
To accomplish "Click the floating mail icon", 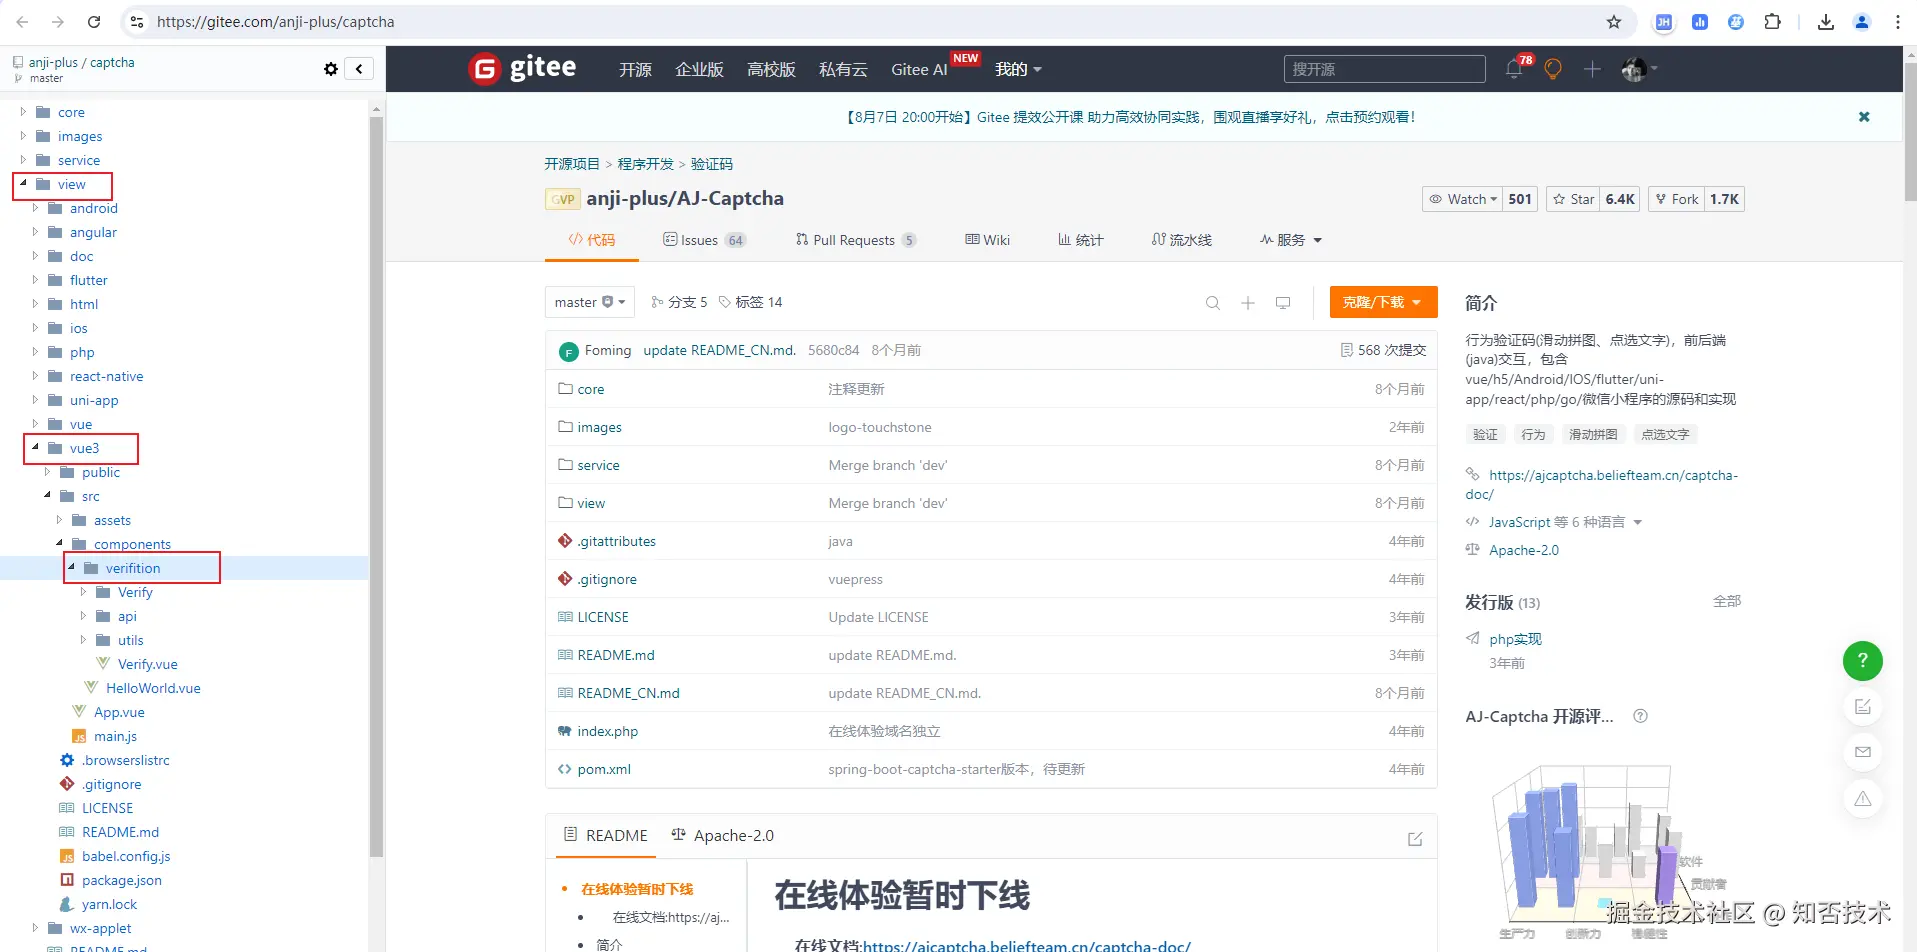I will tap(1863, 752).
